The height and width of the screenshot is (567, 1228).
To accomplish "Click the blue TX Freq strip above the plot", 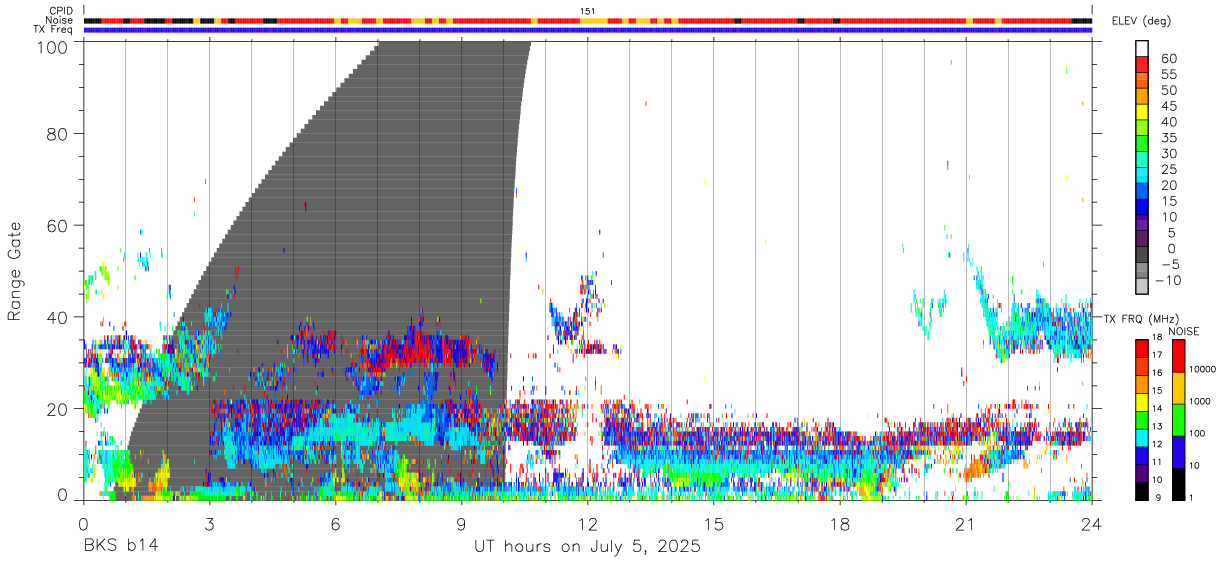I will point(587,30).
